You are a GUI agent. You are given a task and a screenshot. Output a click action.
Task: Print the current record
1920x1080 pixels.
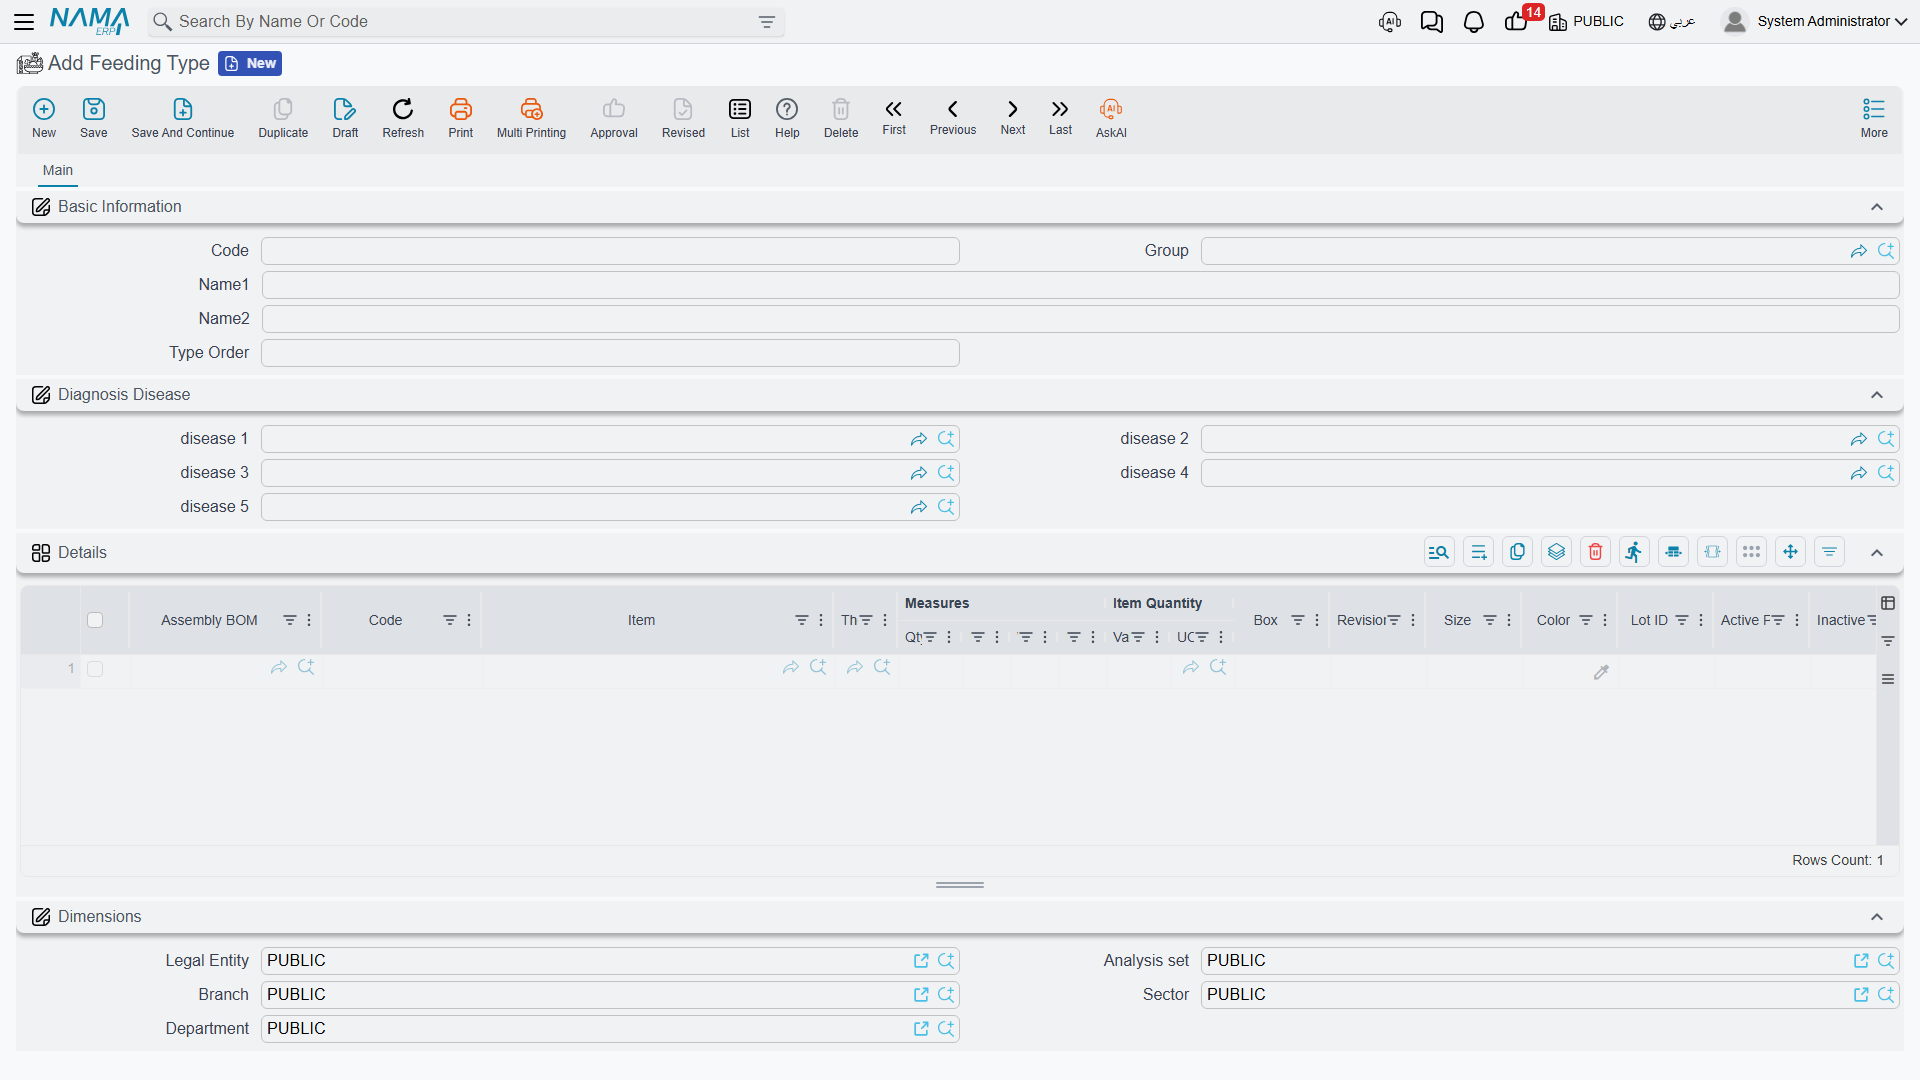461,118
